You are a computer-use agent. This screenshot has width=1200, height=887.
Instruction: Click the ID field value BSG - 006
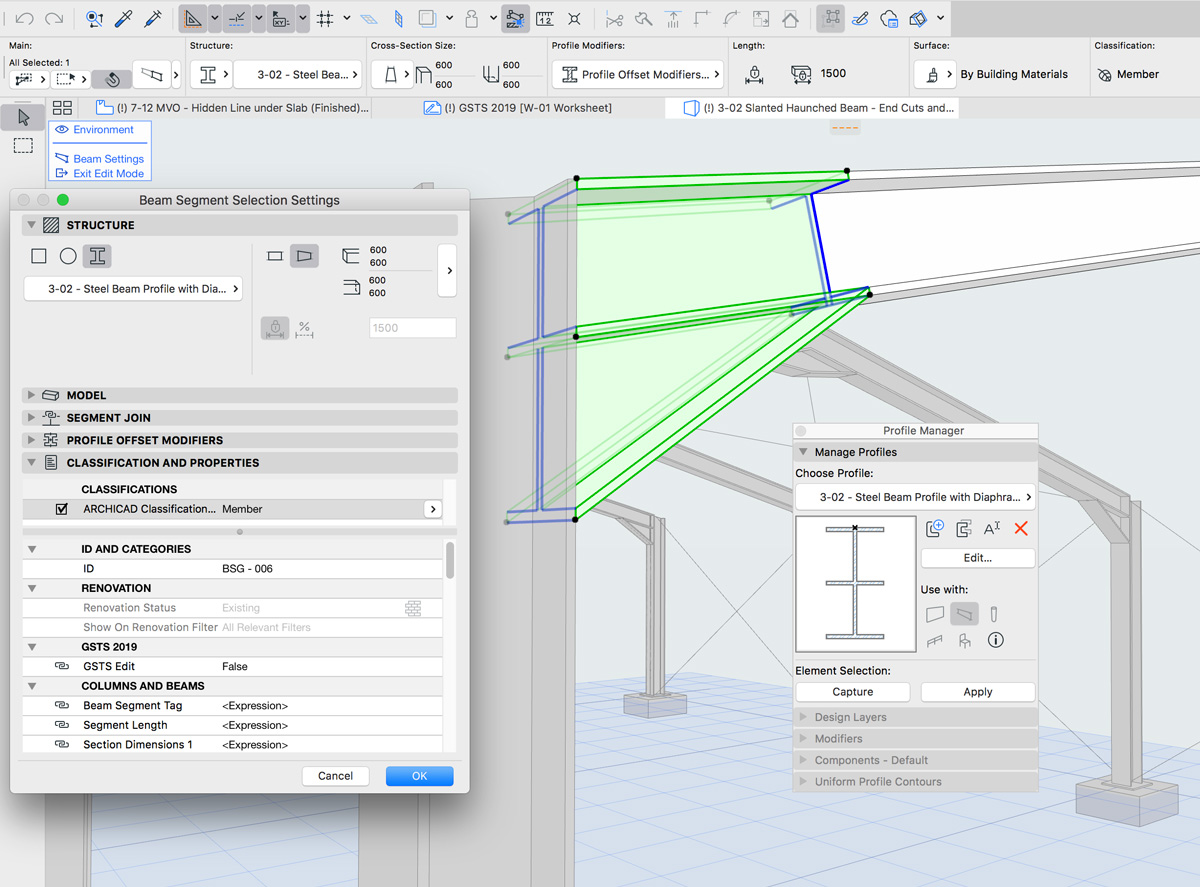coord(247,568)
